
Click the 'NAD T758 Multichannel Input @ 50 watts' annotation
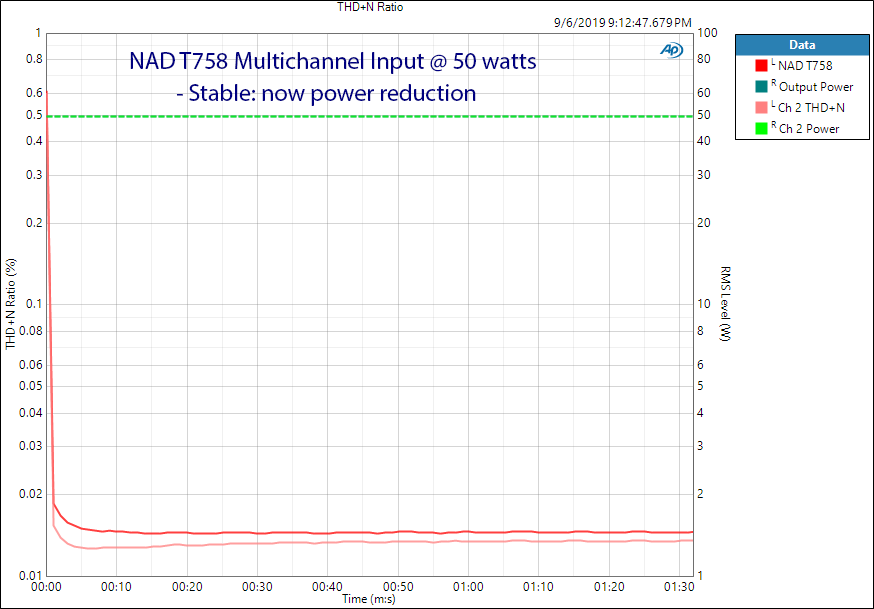(x=333, y=61)
